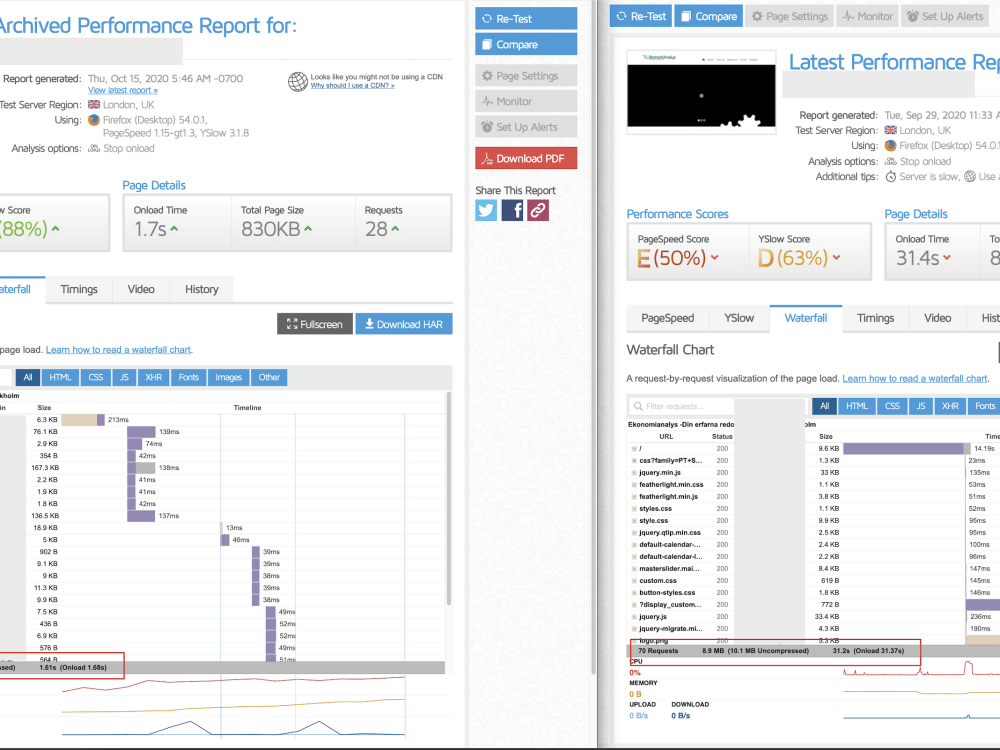Click Set Up Alerts in latest report toolbar
The width and height of the screenshot is (1000, 750).
pyautogui.click(x=946, y=17)
